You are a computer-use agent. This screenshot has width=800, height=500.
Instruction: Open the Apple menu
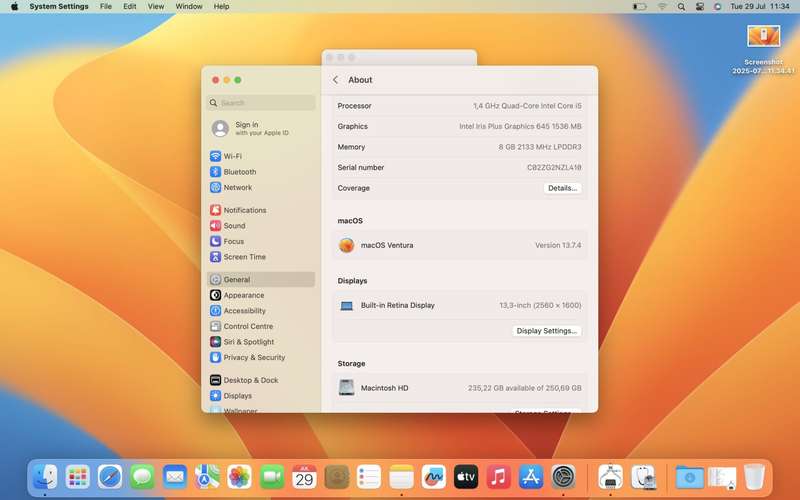click(x=14, y=7)
